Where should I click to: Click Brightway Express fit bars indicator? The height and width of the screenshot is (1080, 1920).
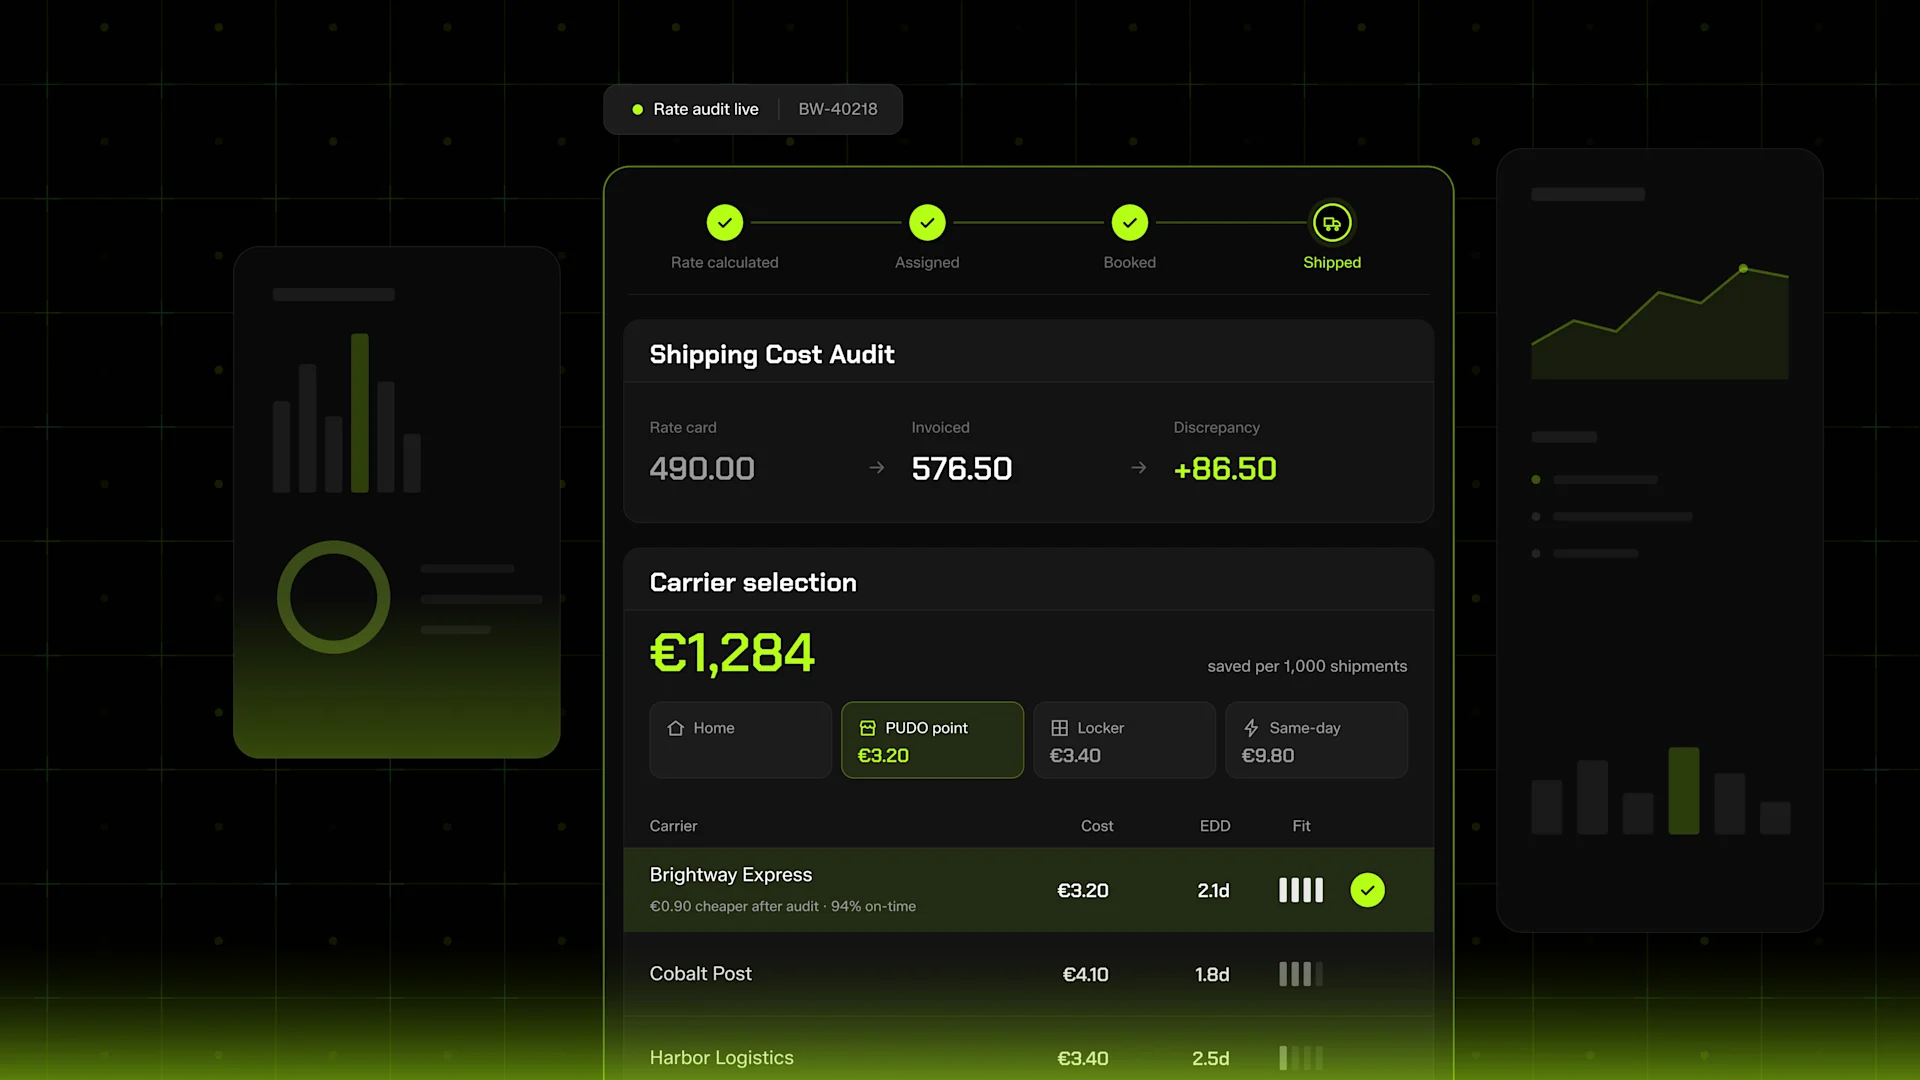1301,890
